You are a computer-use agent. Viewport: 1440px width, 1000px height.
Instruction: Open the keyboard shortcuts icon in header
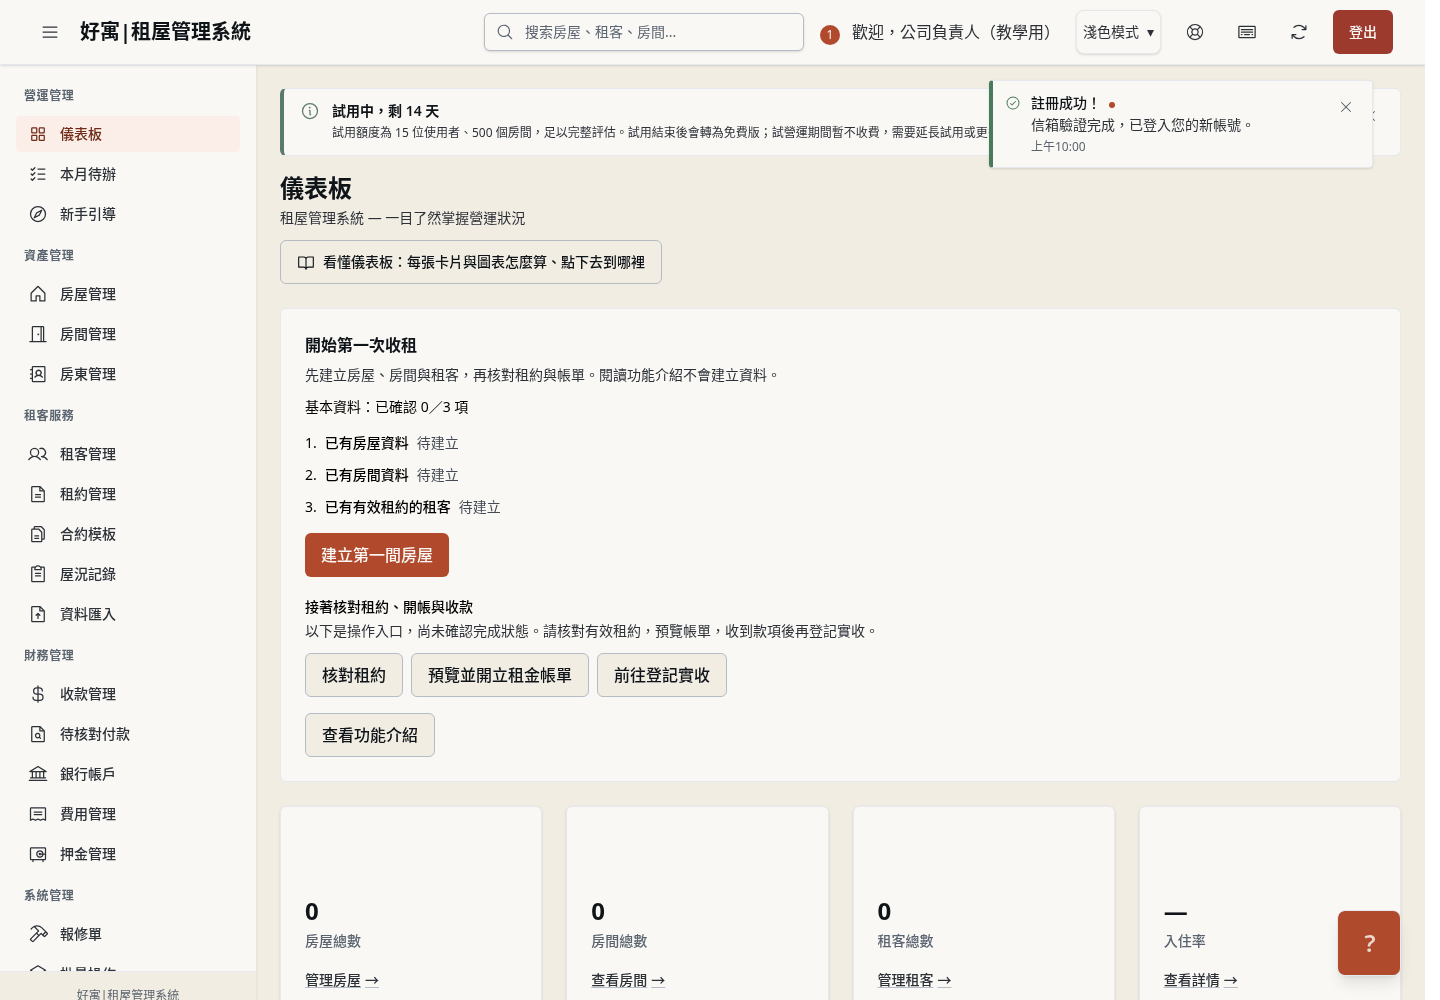[x=1247, y=32]
